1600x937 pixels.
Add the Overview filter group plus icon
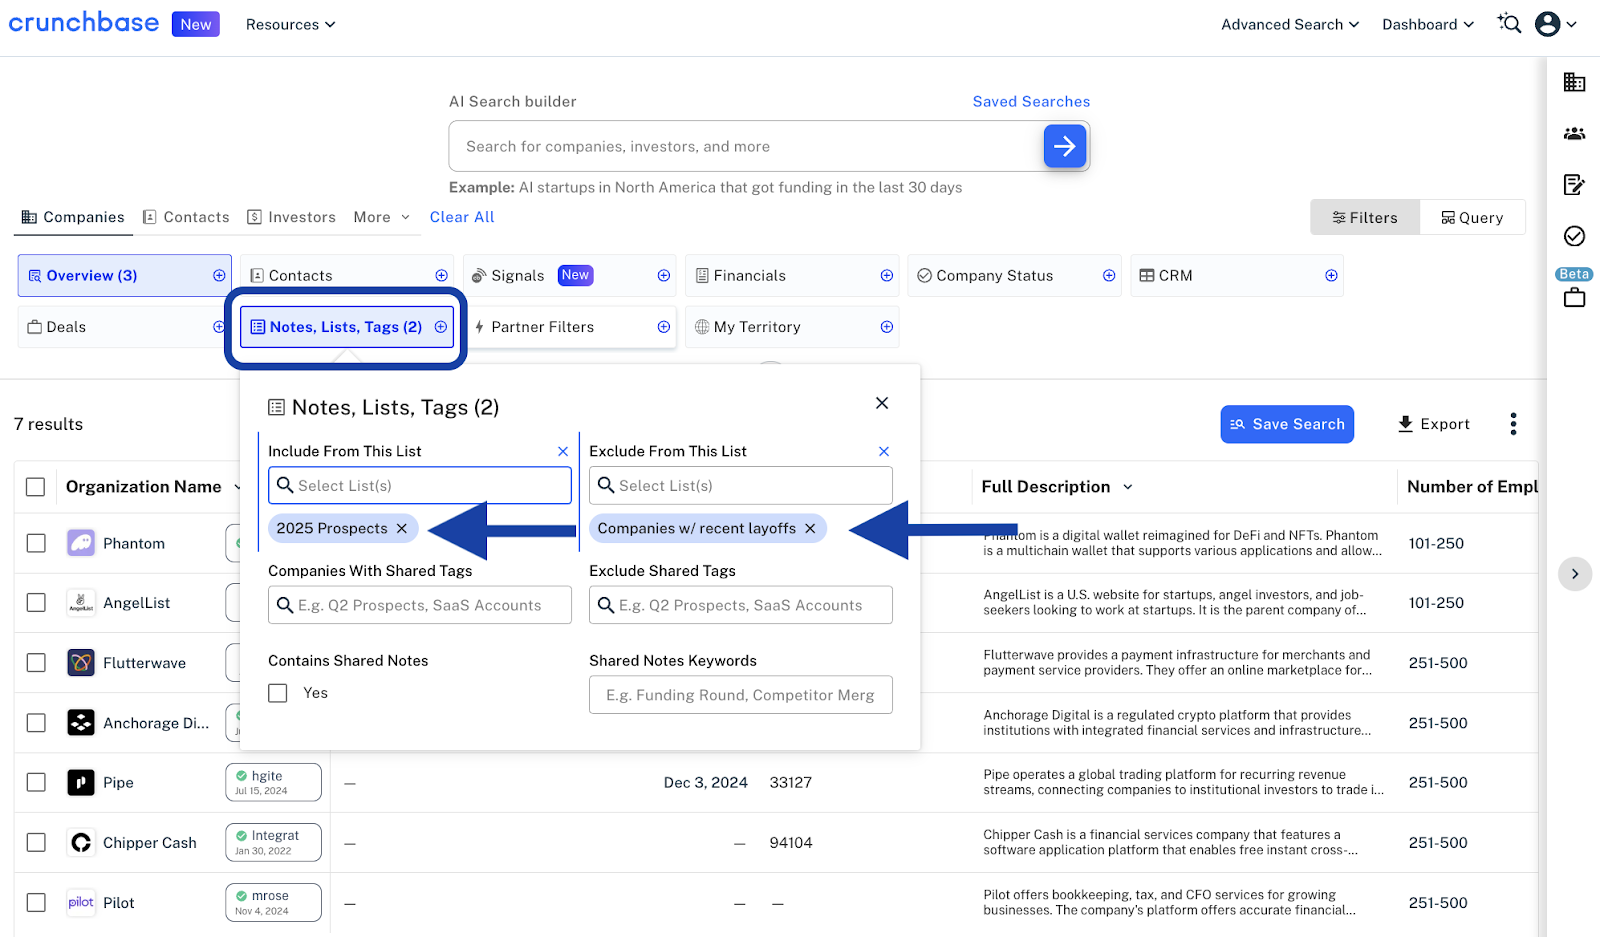219,276
